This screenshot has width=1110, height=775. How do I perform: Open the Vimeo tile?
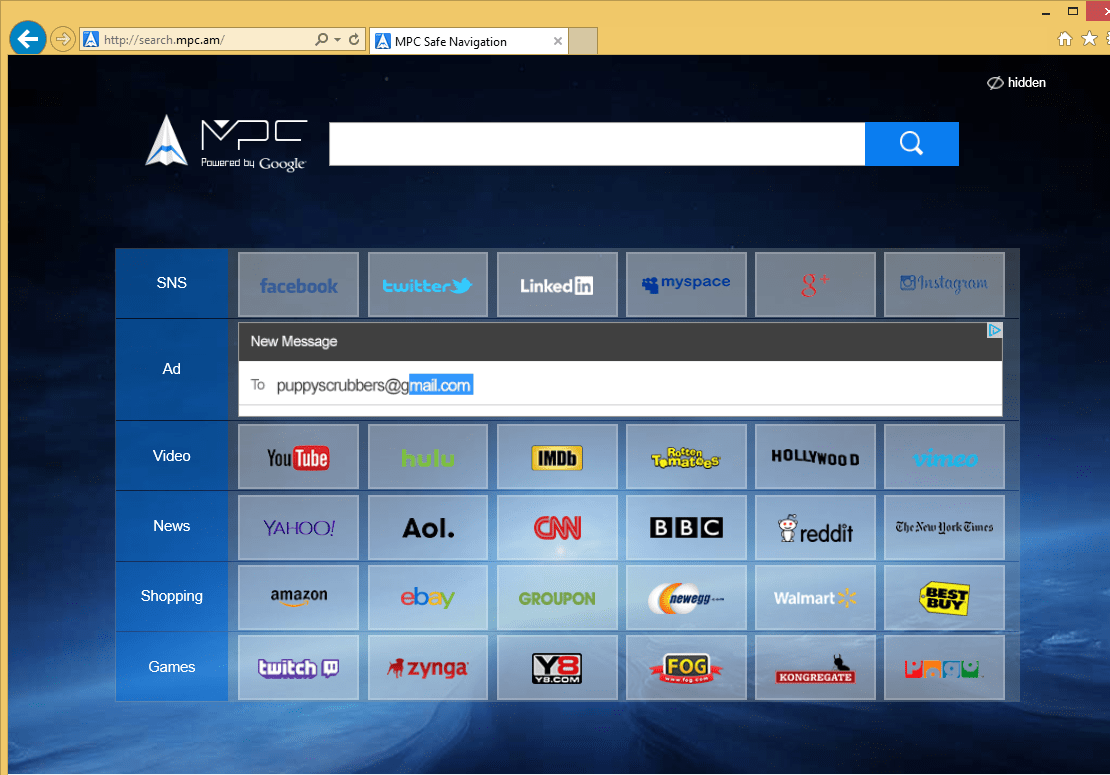pos(944,457)
